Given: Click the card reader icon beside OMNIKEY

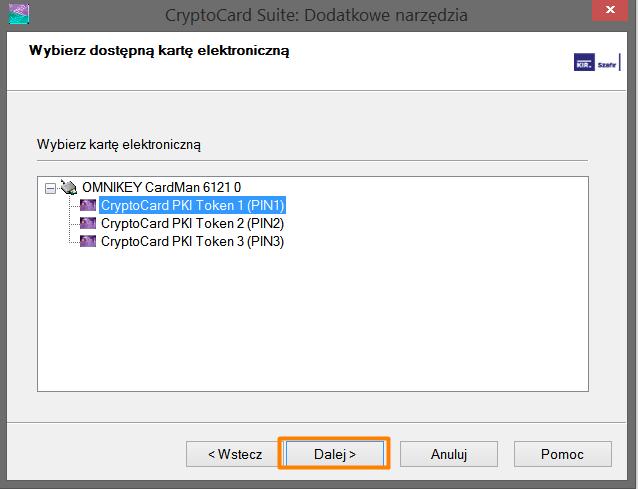Looking at the screenshot, I should 68,187.
